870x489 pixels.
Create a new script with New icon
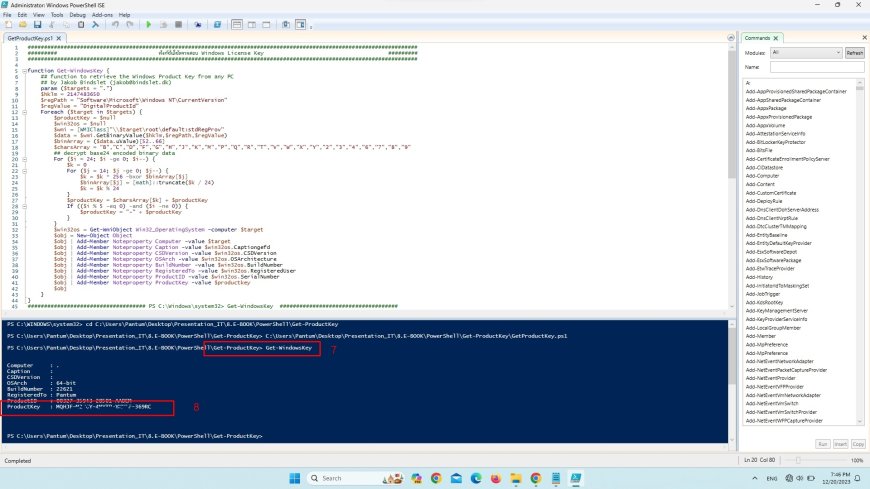tap(8, 24)
